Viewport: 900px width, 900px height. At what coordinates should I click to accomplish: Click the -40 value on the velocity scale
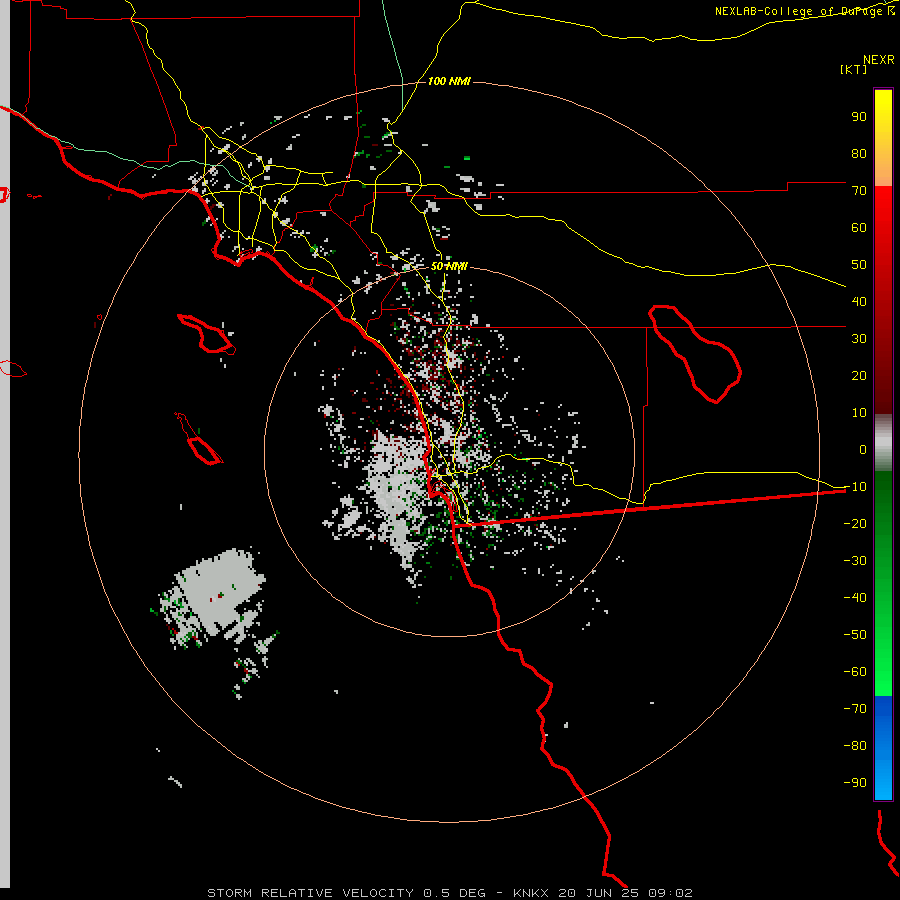coord(855,598)
